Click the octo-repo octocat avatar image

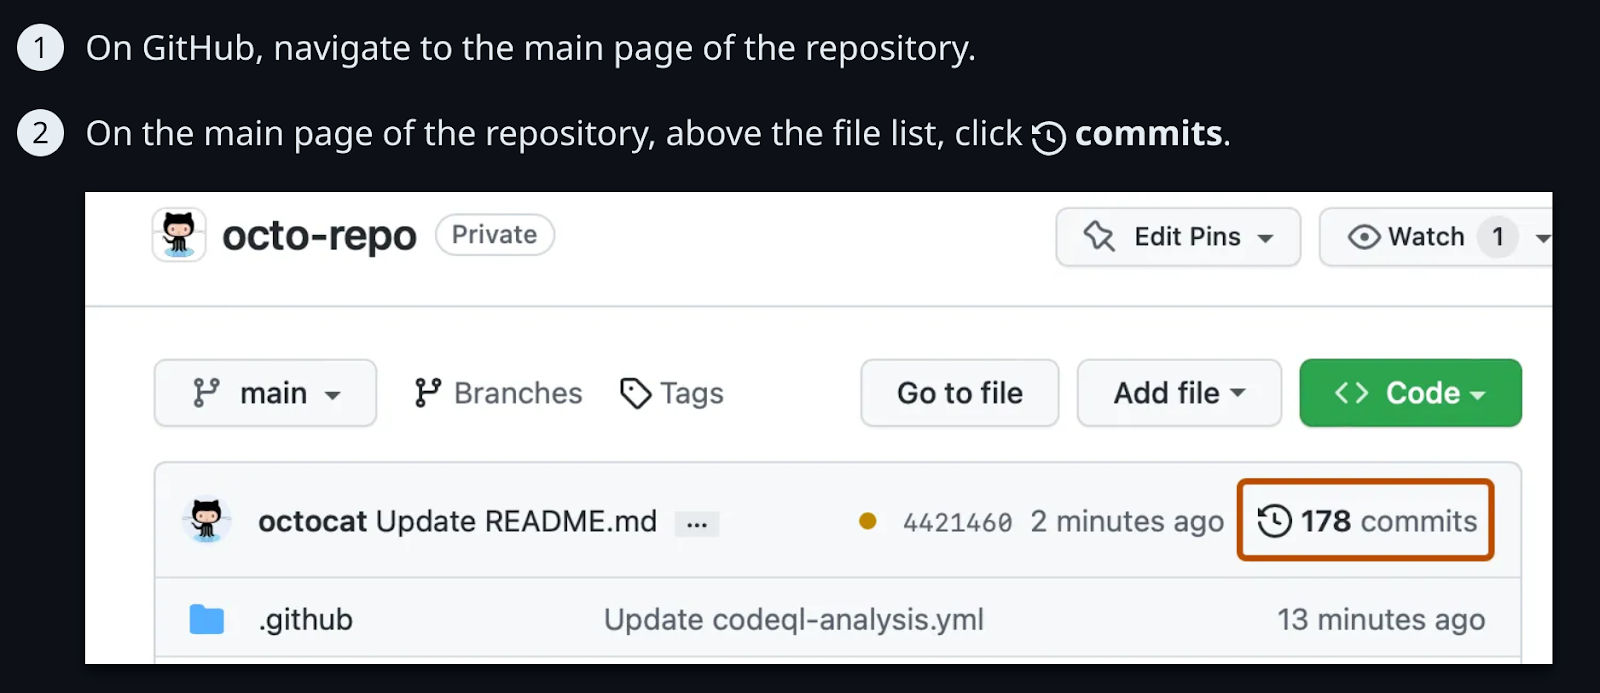(x=179, y=235)
